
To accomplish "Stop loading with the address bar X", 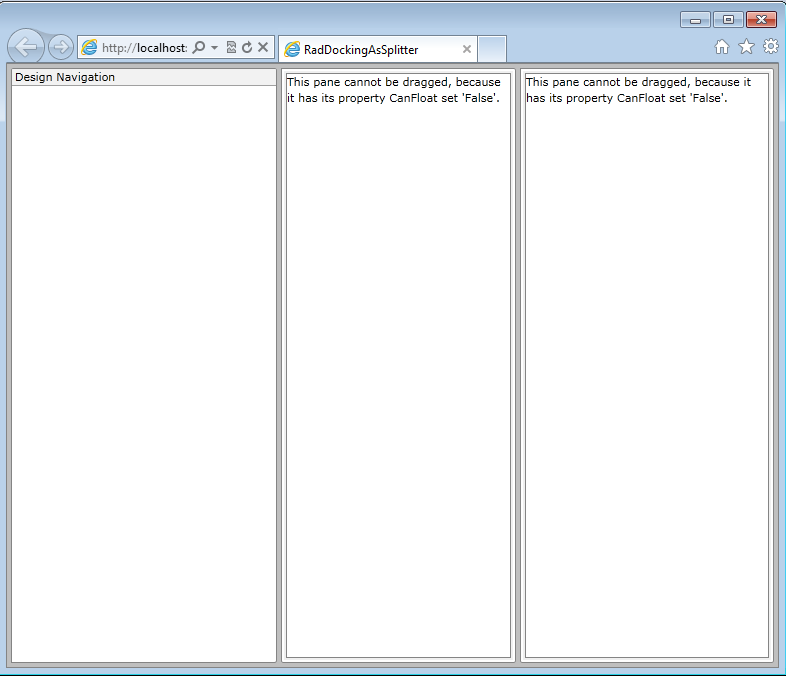I will [x=263, y=47].
